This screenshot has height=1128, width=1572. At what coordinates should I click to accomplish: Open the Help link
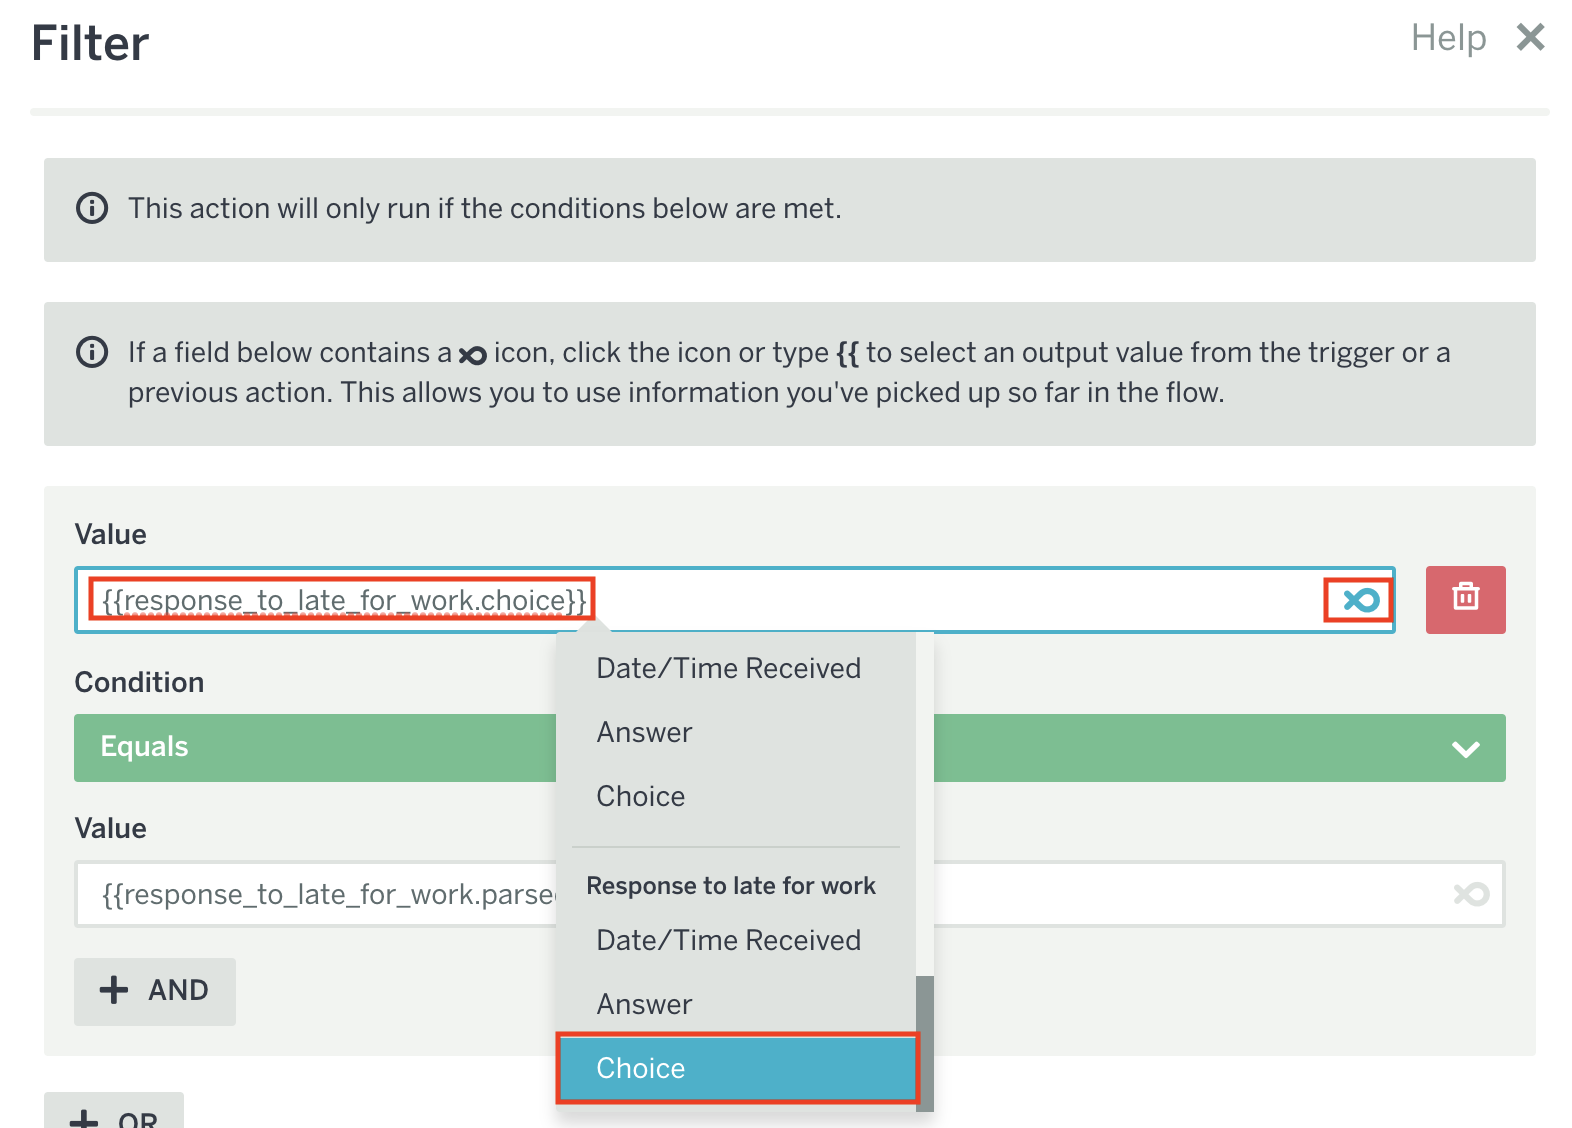point(1448,38)
